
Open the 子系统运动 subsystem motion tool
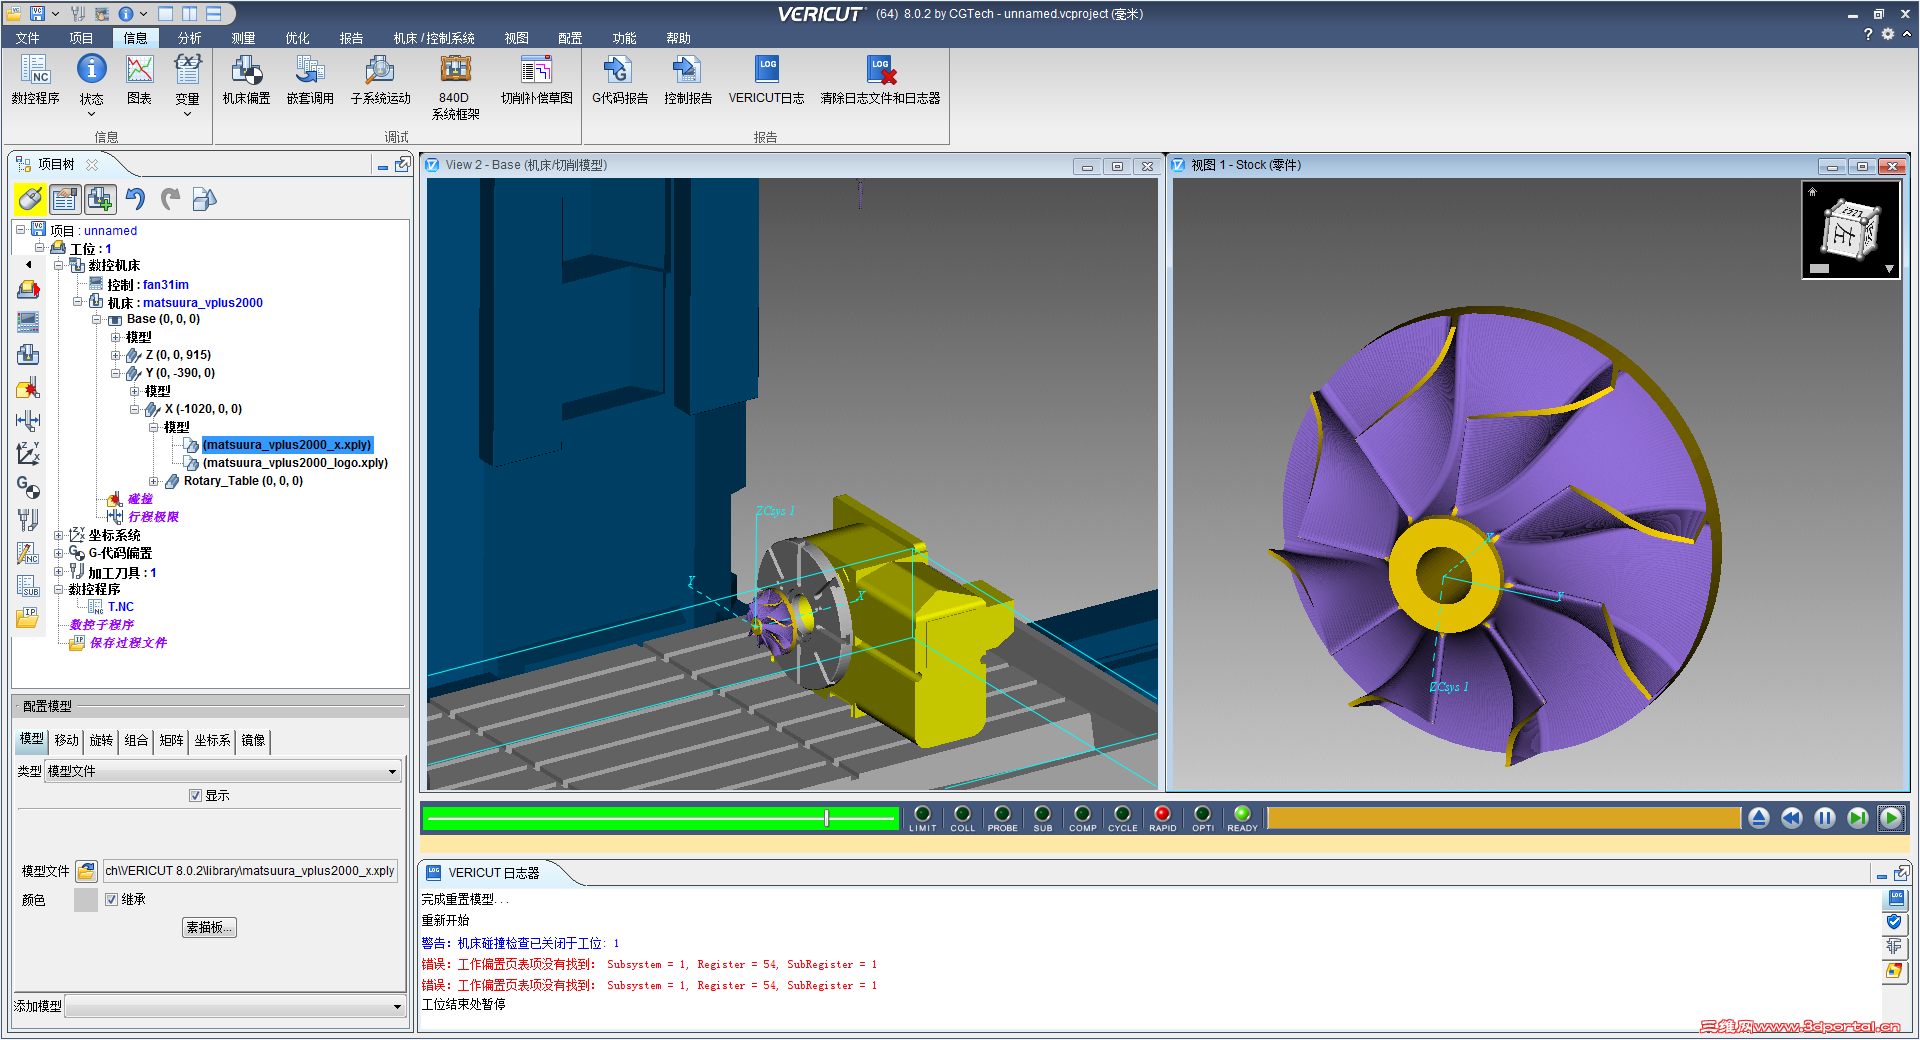point(380,79)
